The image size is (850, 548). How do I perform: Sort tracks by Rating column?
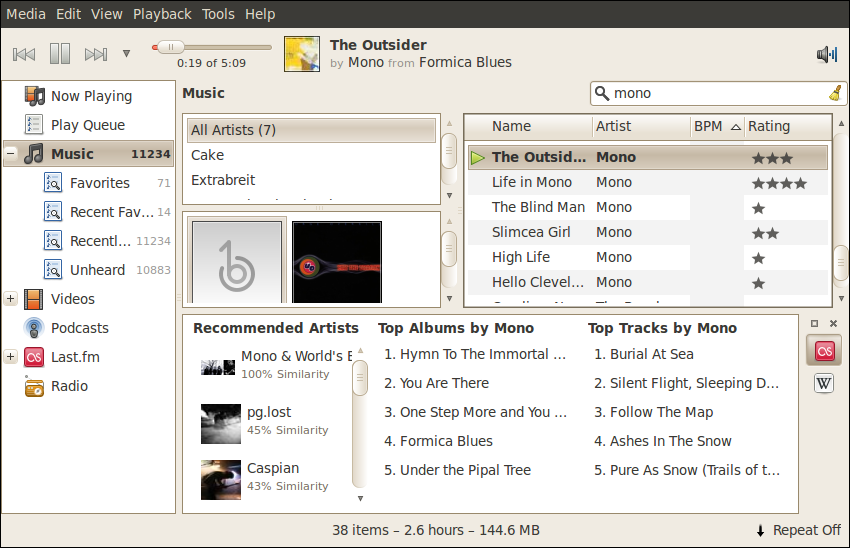tap(788, 126)
